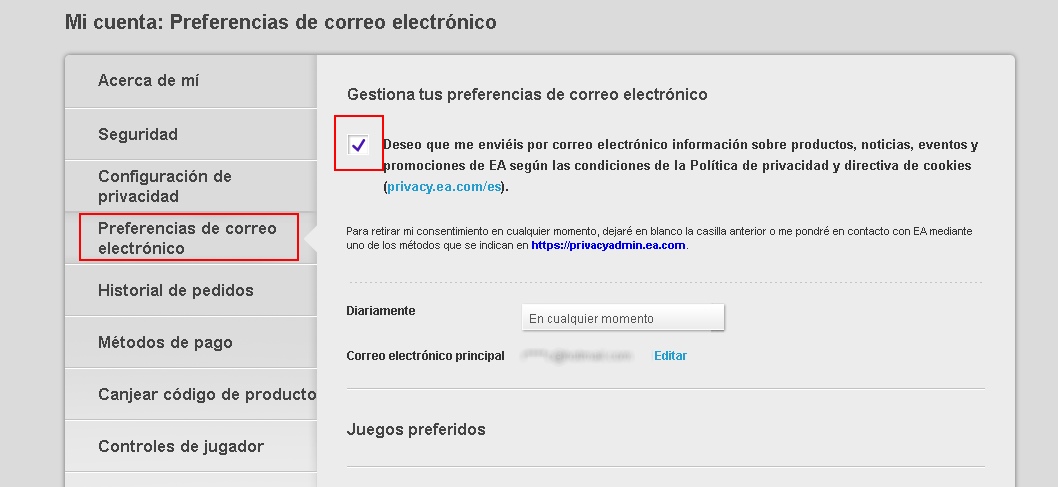Click the blurred primary email address

pos(578,356)
